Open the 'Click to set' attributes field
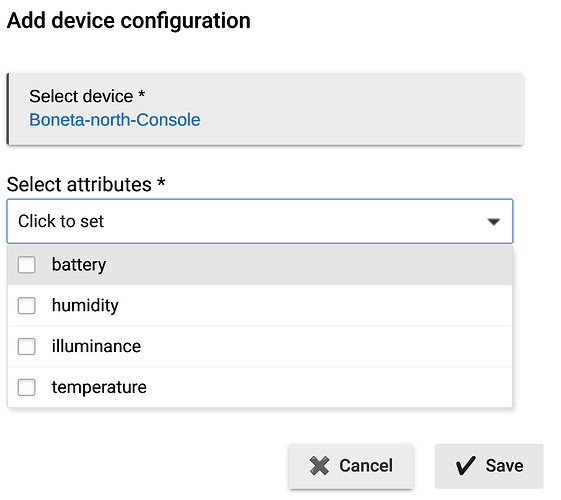 point(260,221)
